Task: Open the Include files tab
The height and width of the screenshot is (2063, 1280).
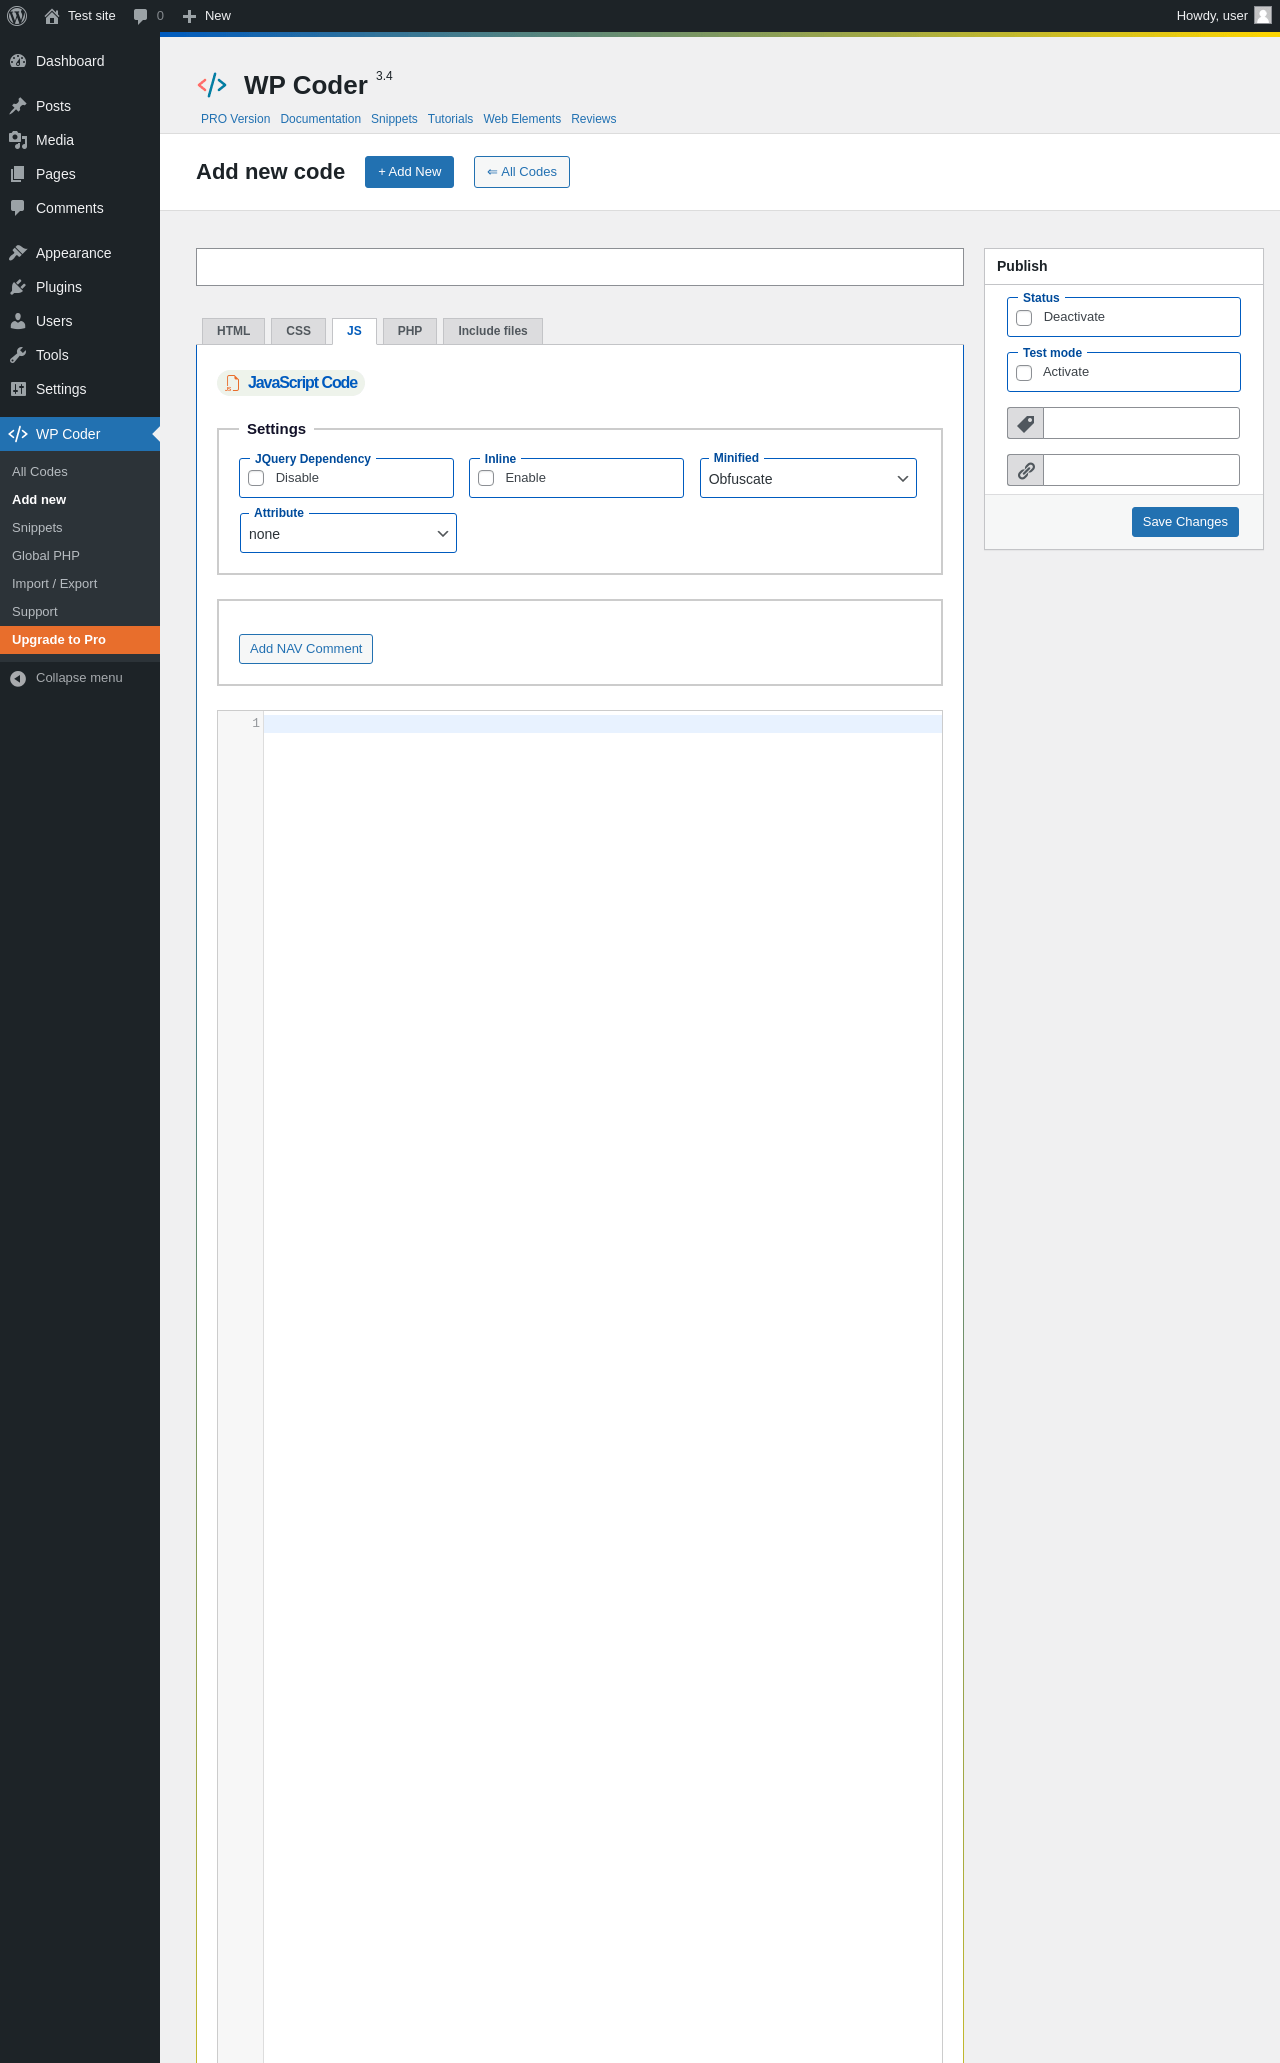Action: click(x=493, y=331)
